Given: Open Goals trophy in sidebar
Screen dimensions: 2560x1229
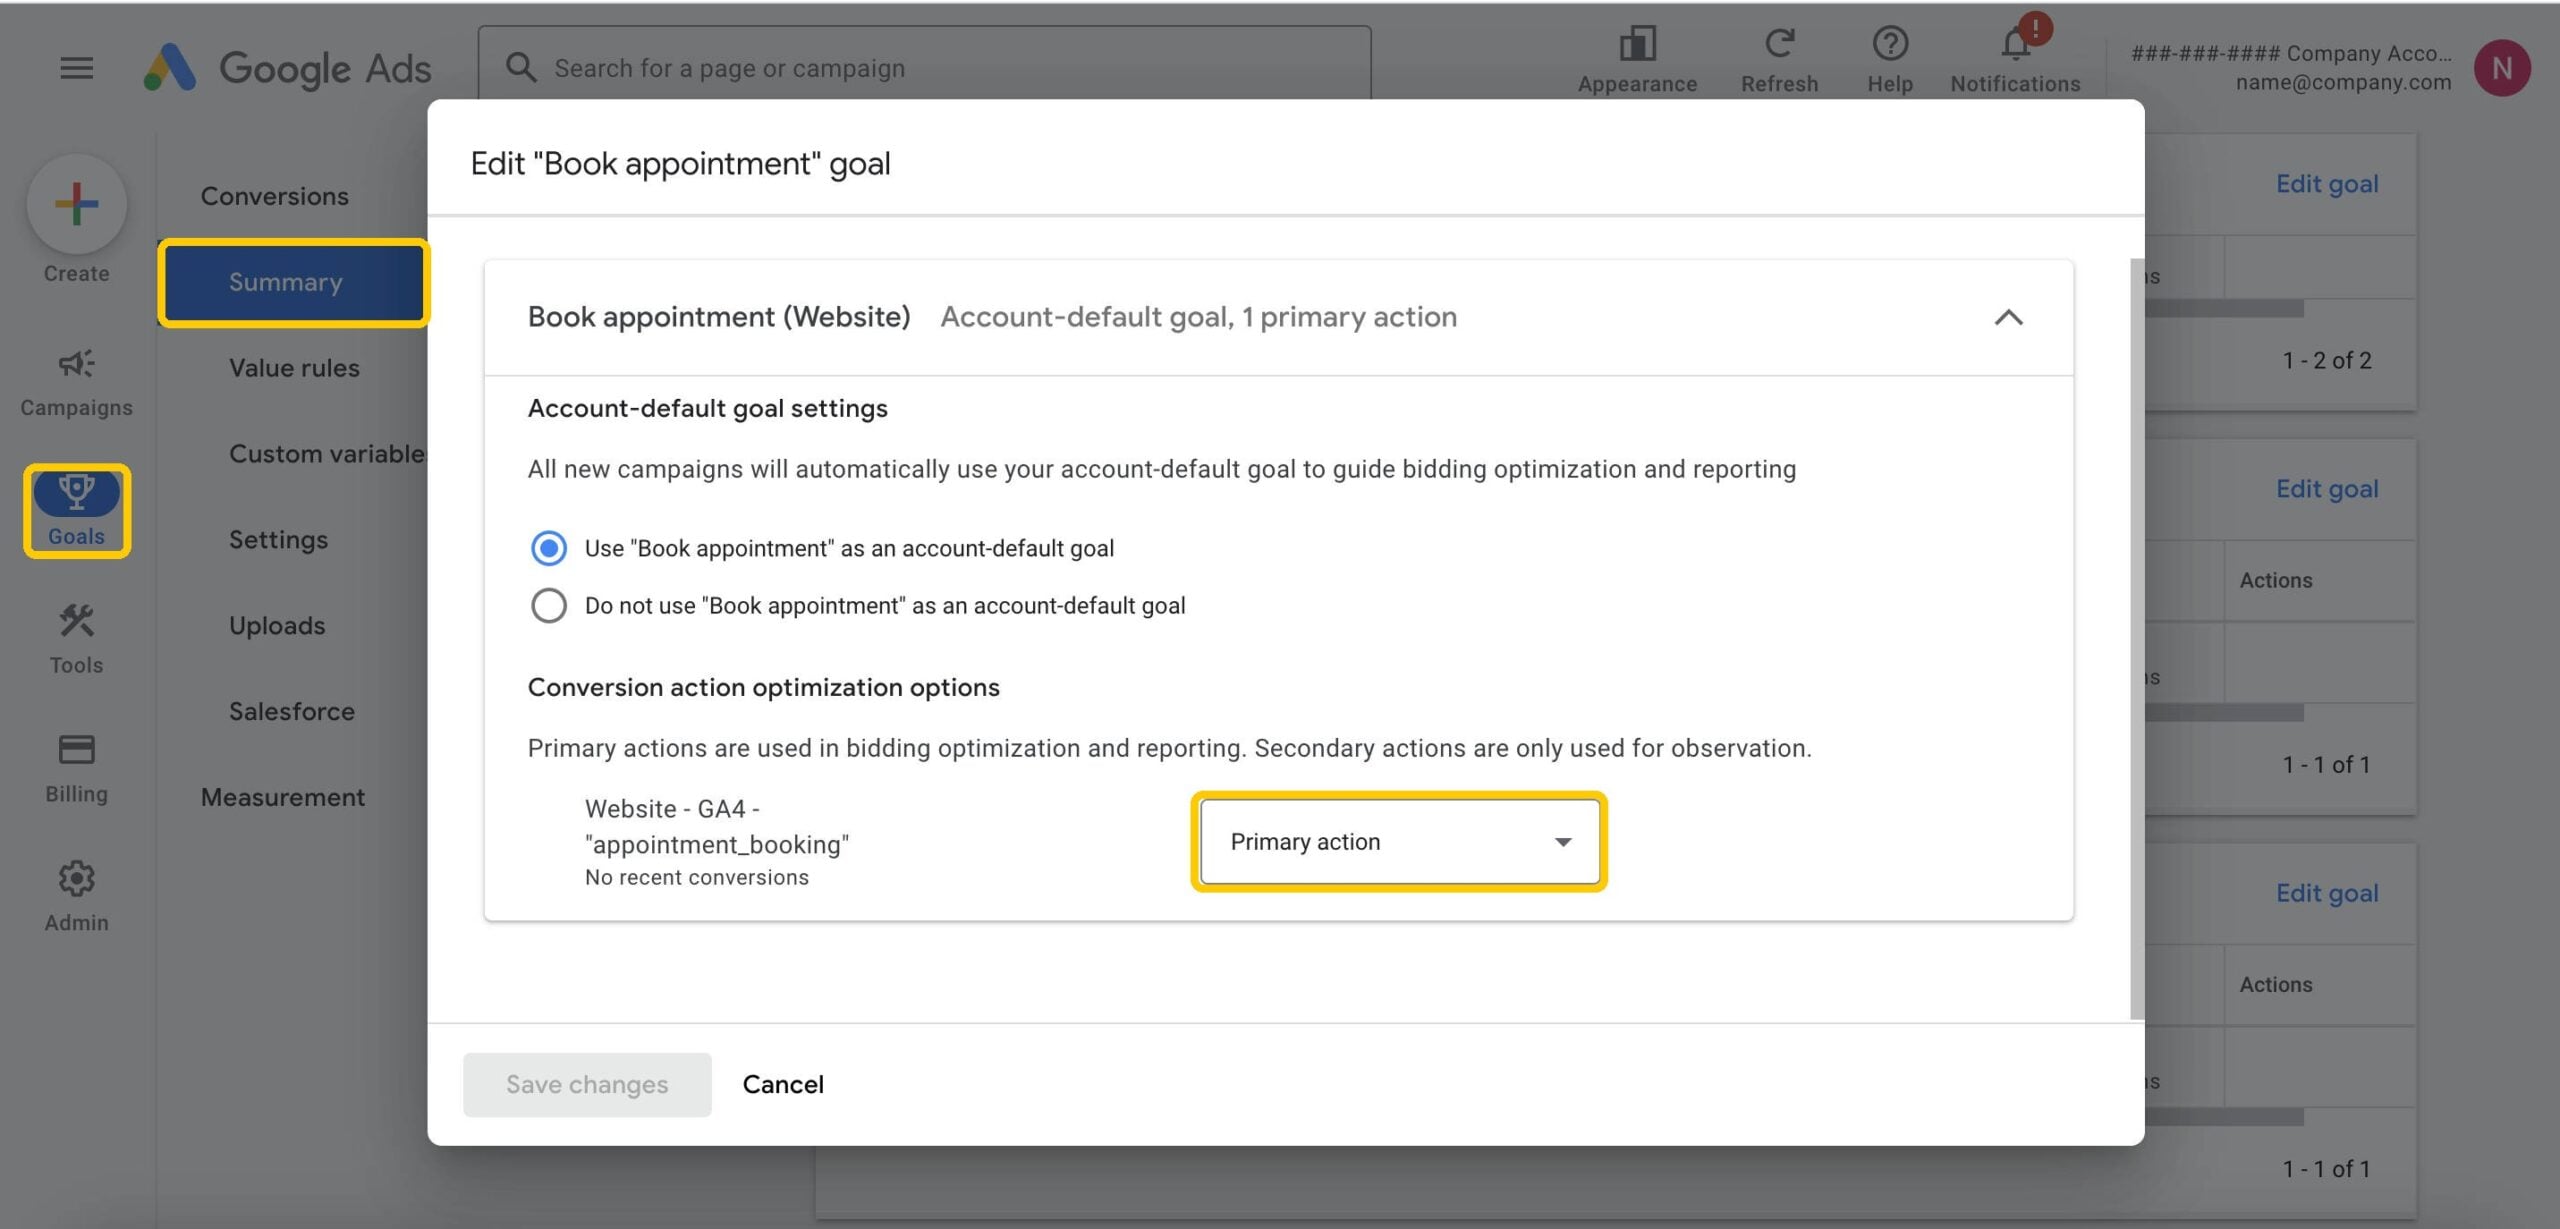Looking at the screenshot, I should coord(77,510).
